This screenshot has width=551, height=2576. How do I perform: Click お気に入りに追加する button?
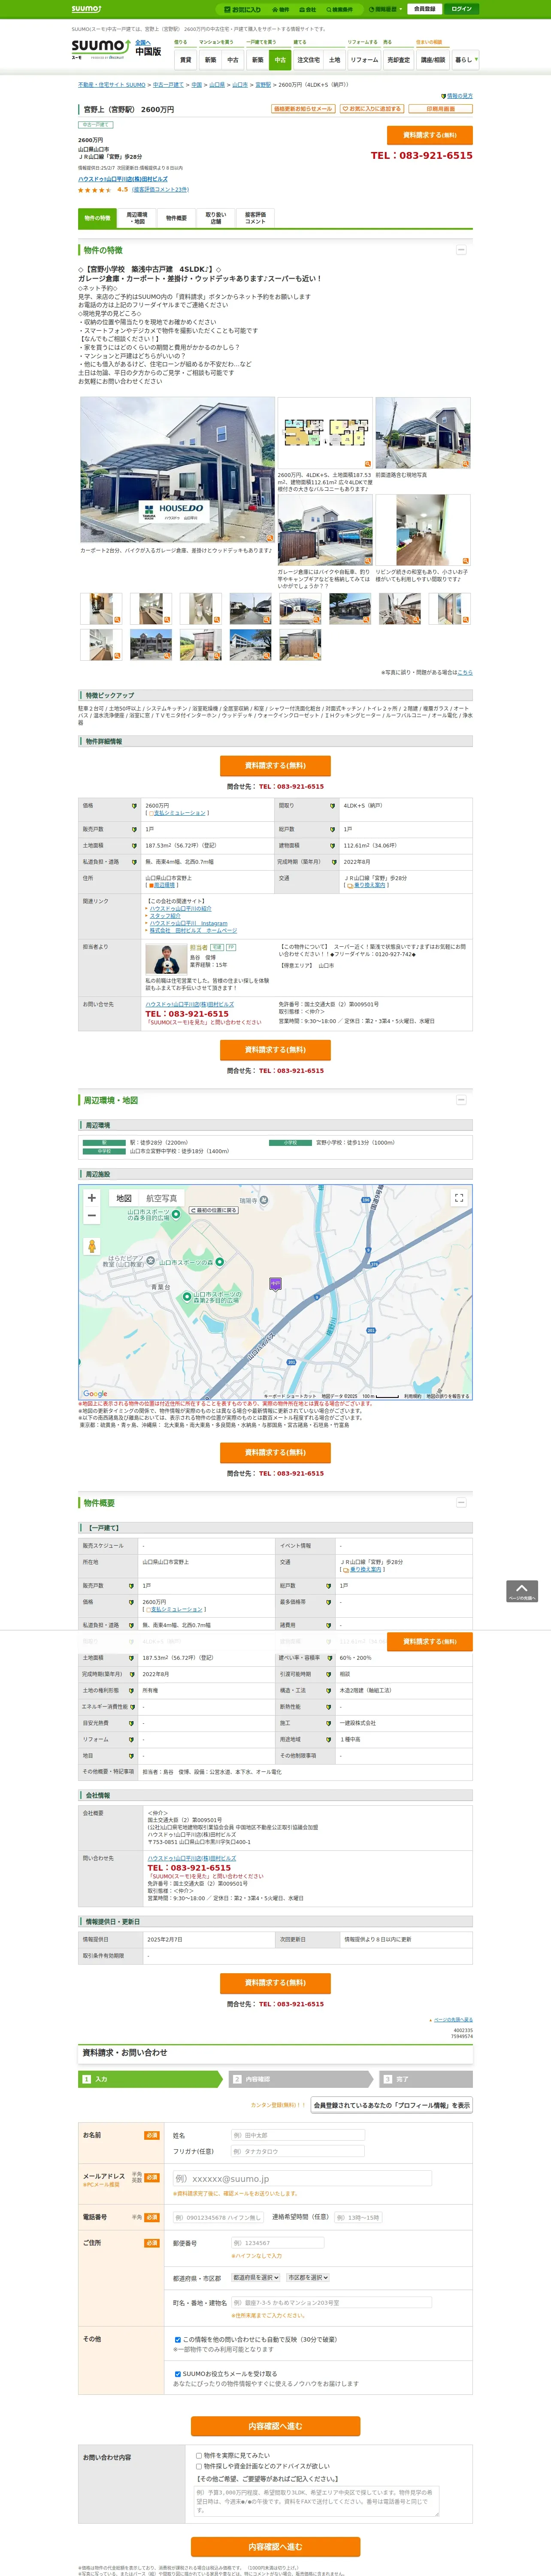tap(372, 109)
